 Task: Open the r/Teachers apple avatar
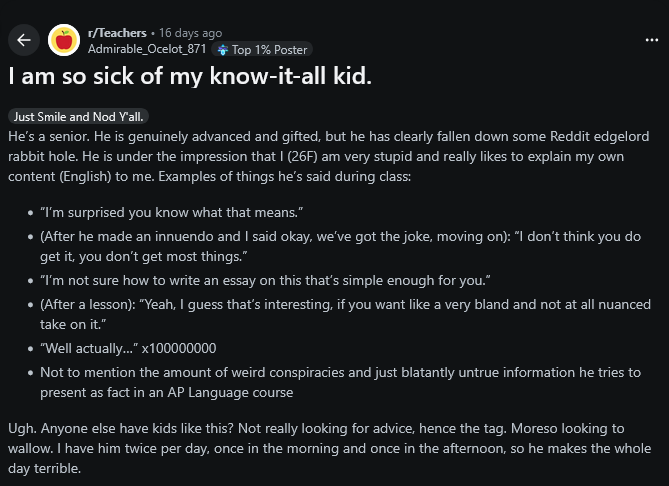click(x=65, y=40)
